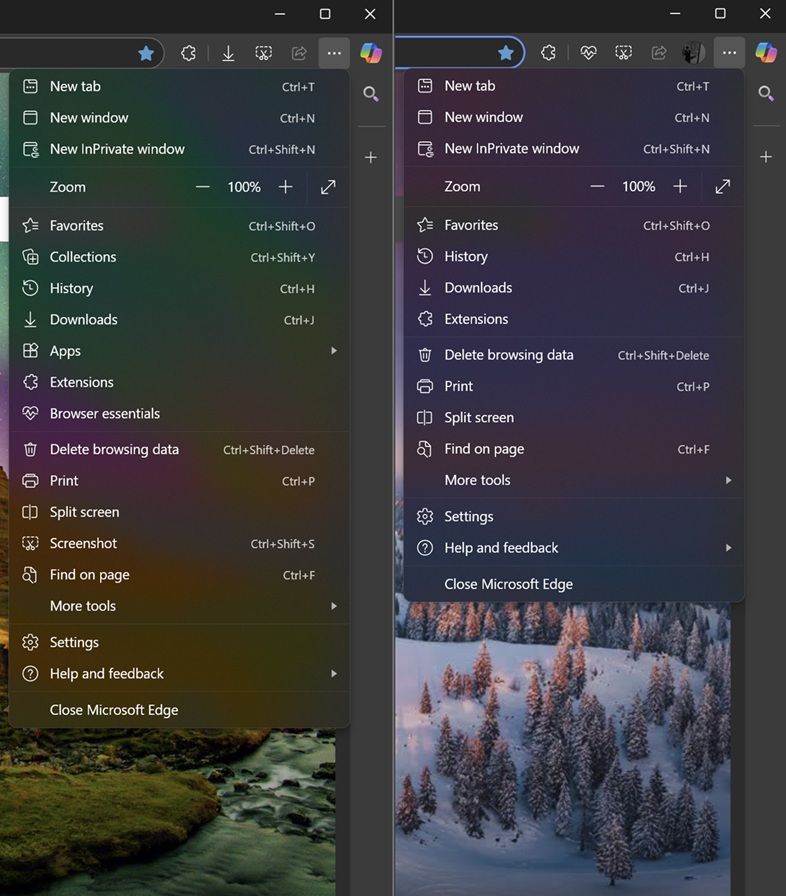Expand Help and feedback in left menu
Viewport: 786px width, 896px height.
179,674
